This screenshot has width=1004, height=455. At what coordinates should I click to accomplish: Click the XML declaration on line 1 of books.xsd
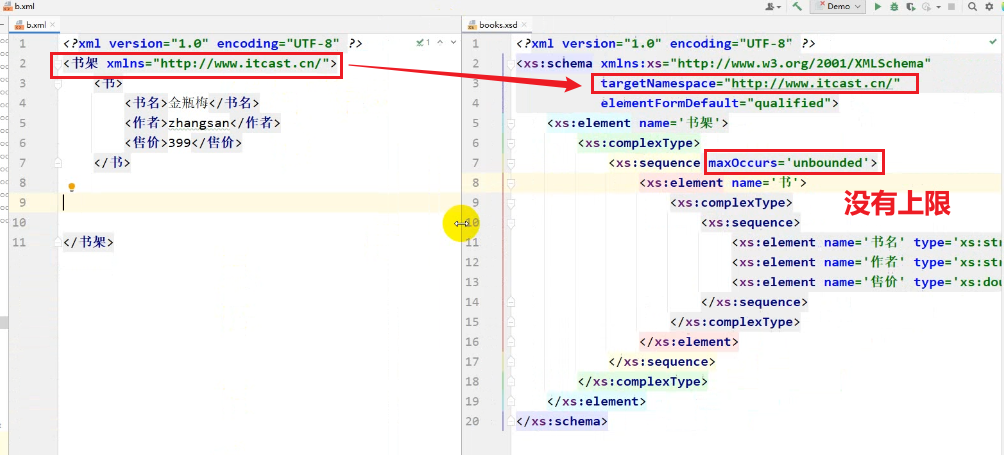tap(666, 44)
